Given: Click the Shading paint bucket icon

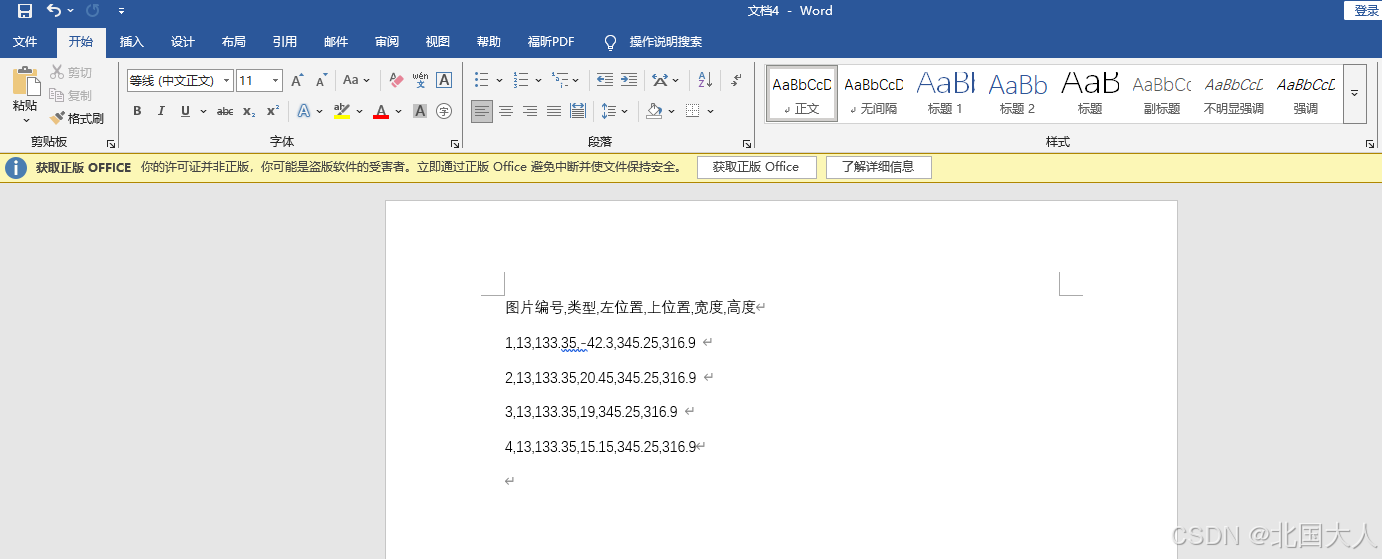Looking at the screenshot, I should click(x=654, y=111).
